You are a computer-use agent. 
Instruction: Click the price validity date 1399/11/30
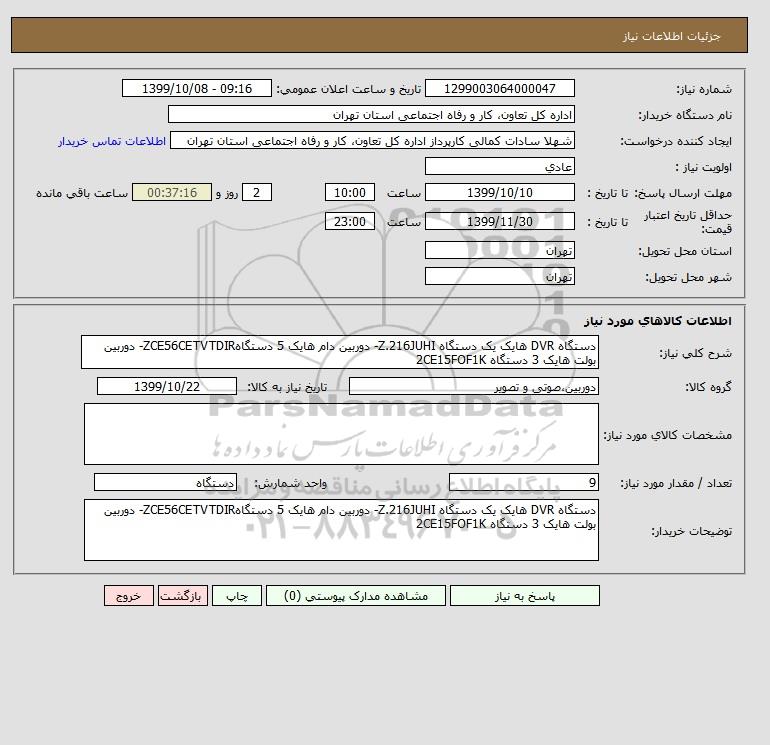tap(499, 221)
